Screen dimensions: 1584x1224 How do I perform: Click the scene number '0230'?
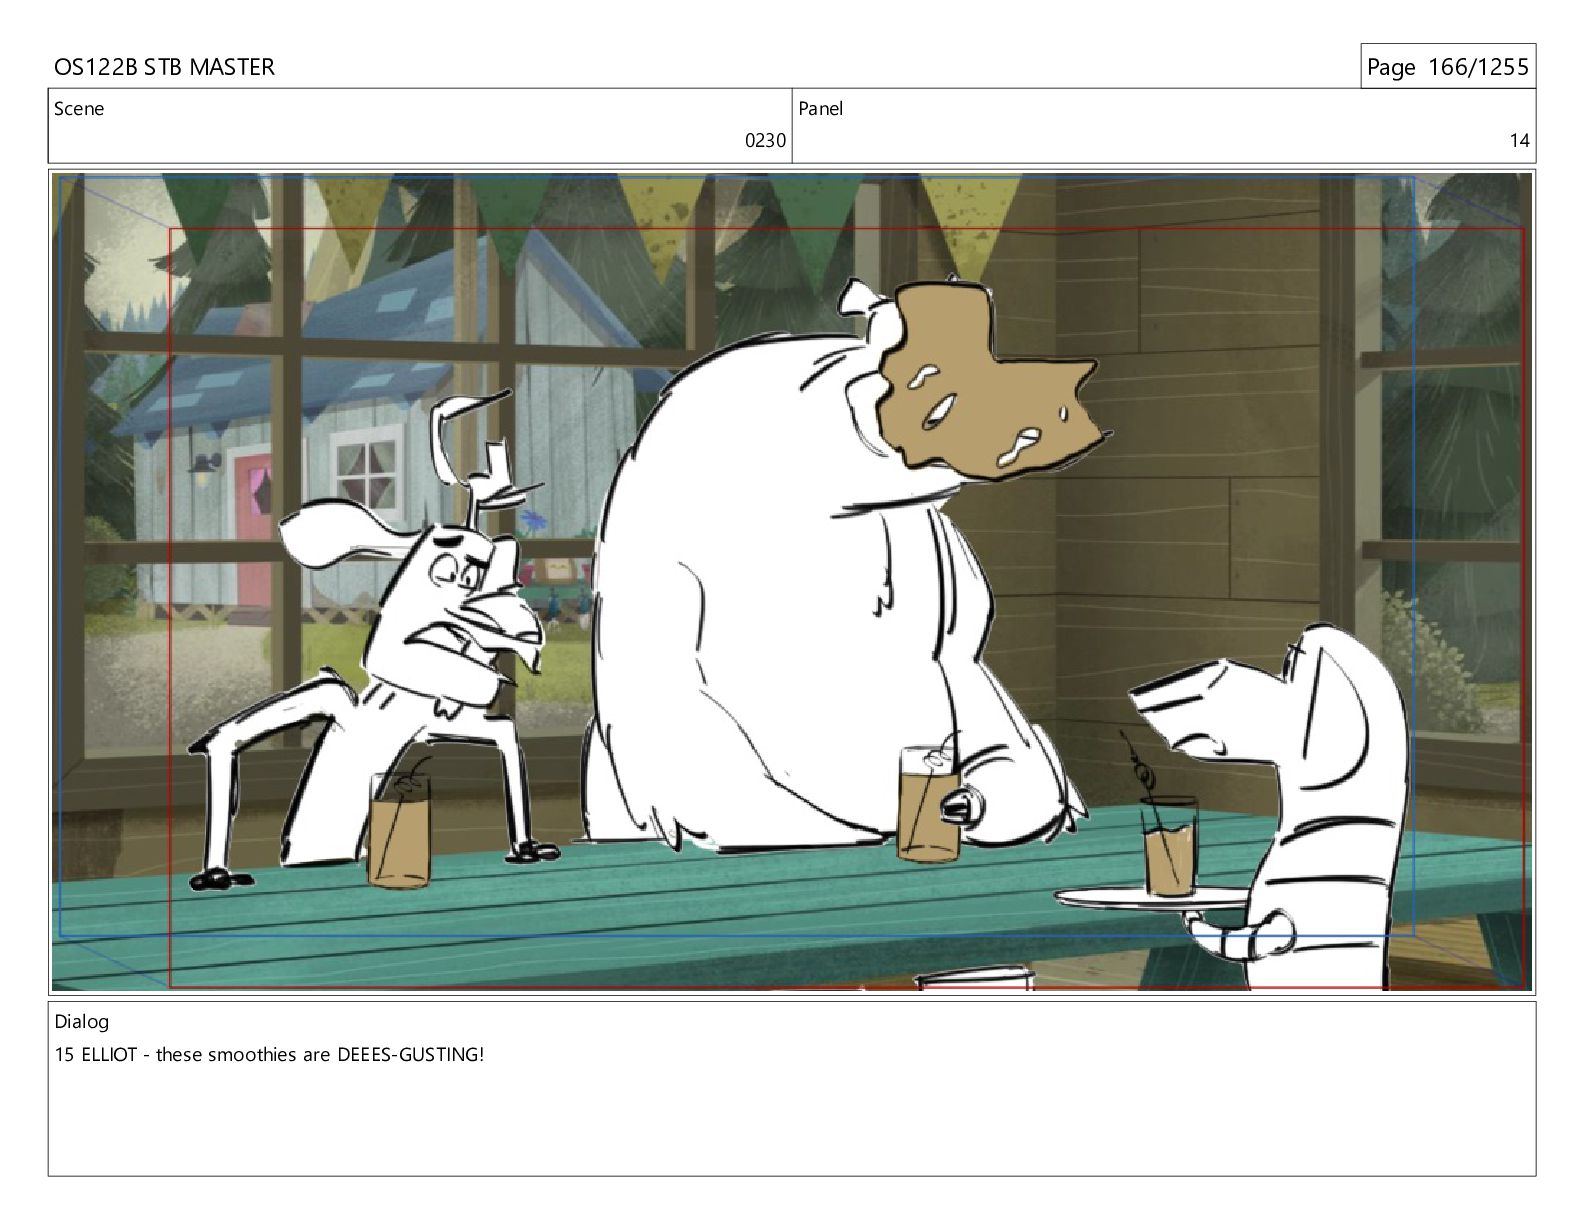coord(765,141)
